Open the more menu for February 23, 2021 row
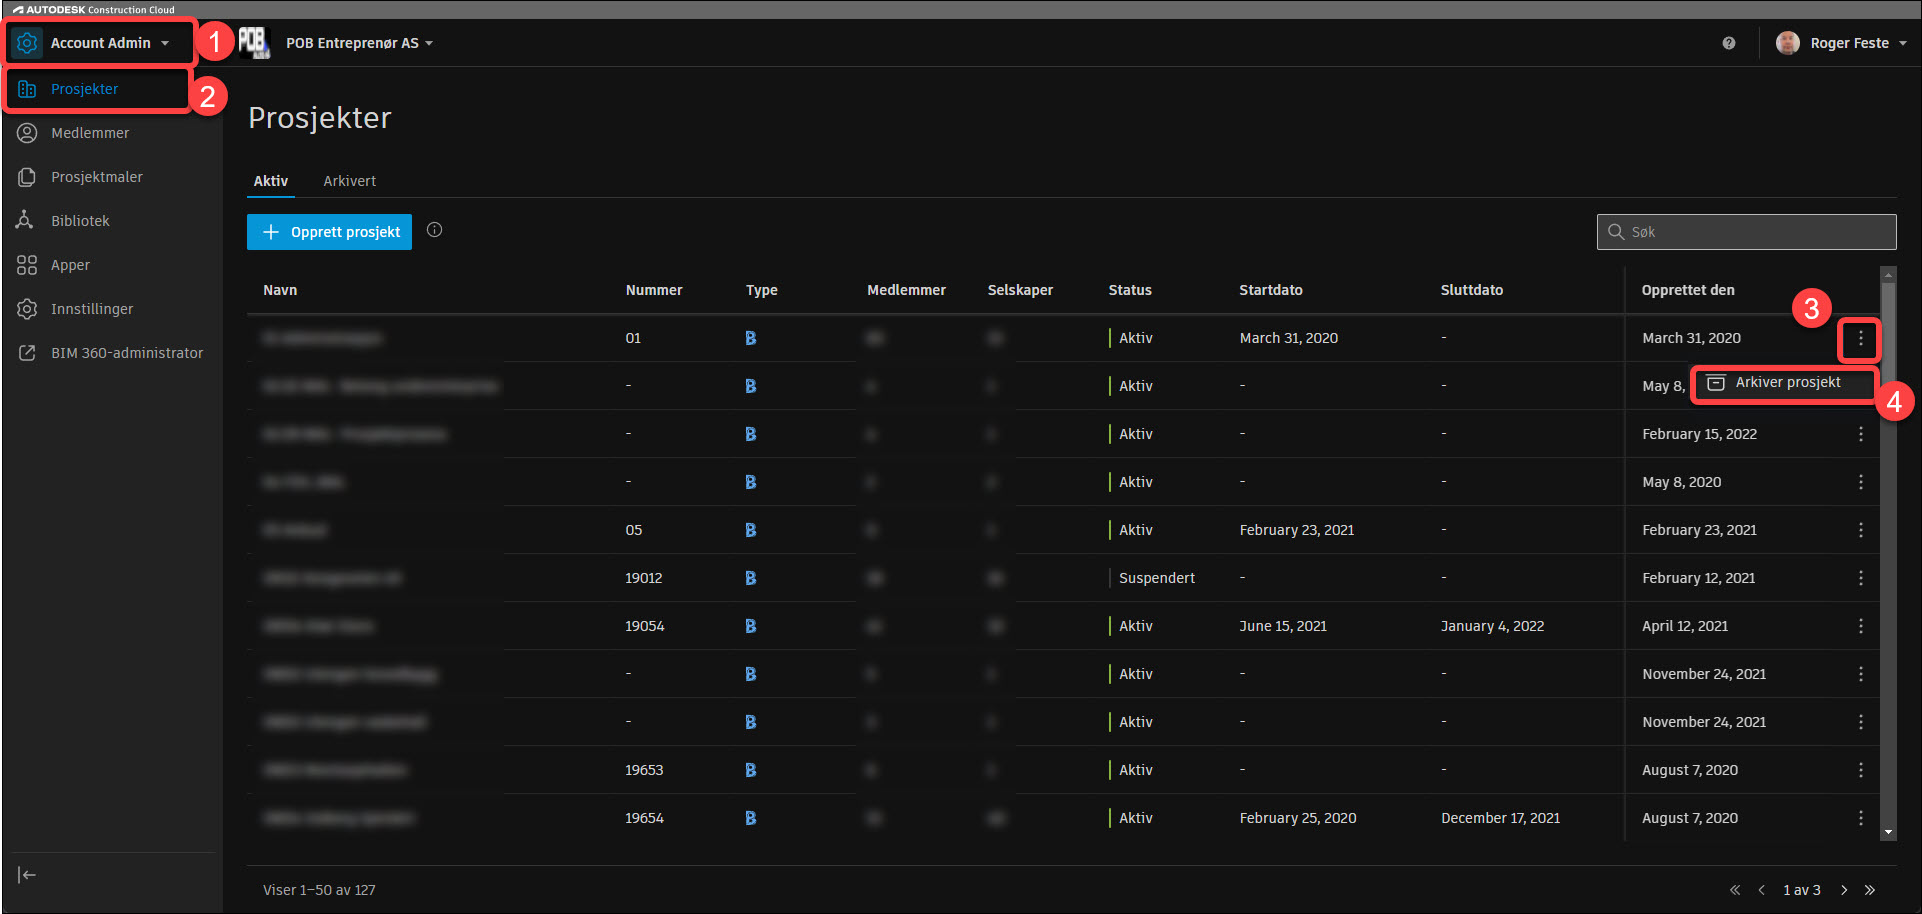Screen dimensions: 1922x914 (1860, 530)
